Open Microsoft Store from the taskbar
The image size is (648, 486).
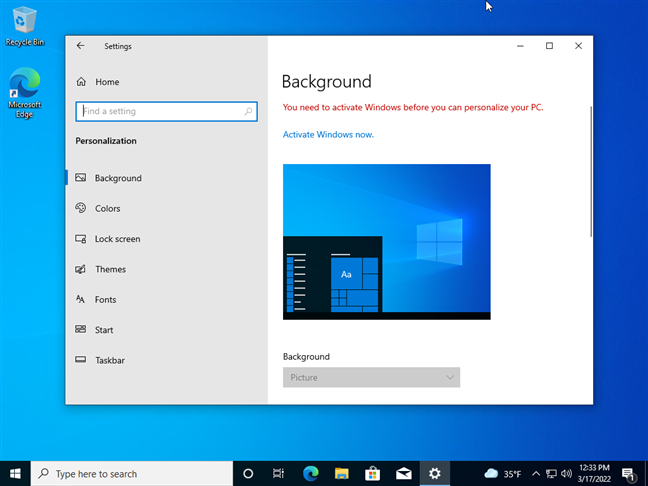[x=372, y=474]
